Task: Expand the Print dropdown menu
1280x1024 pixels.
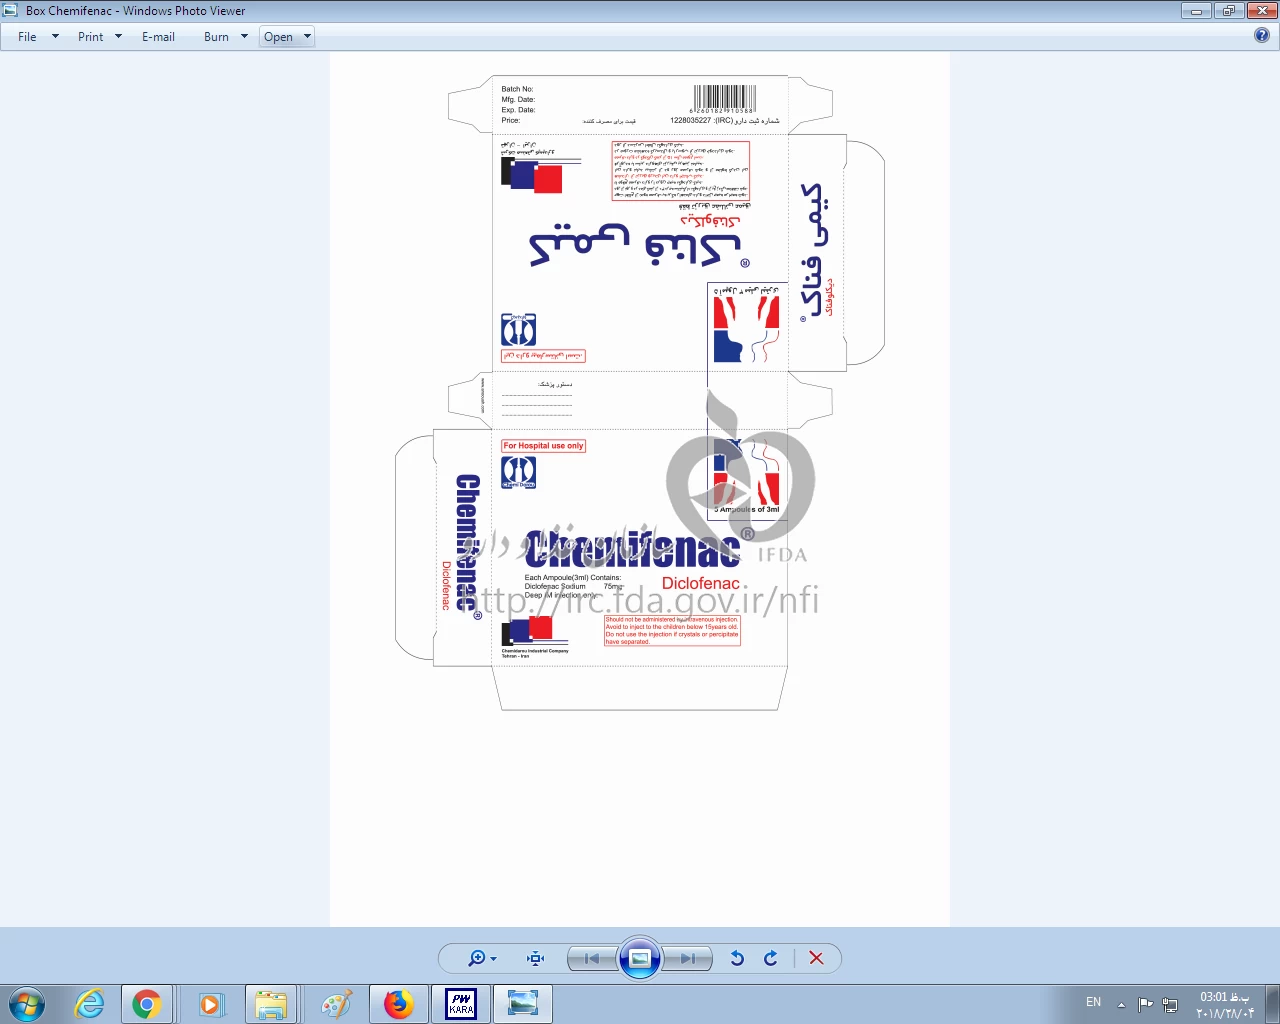Action: click(118, 37)
